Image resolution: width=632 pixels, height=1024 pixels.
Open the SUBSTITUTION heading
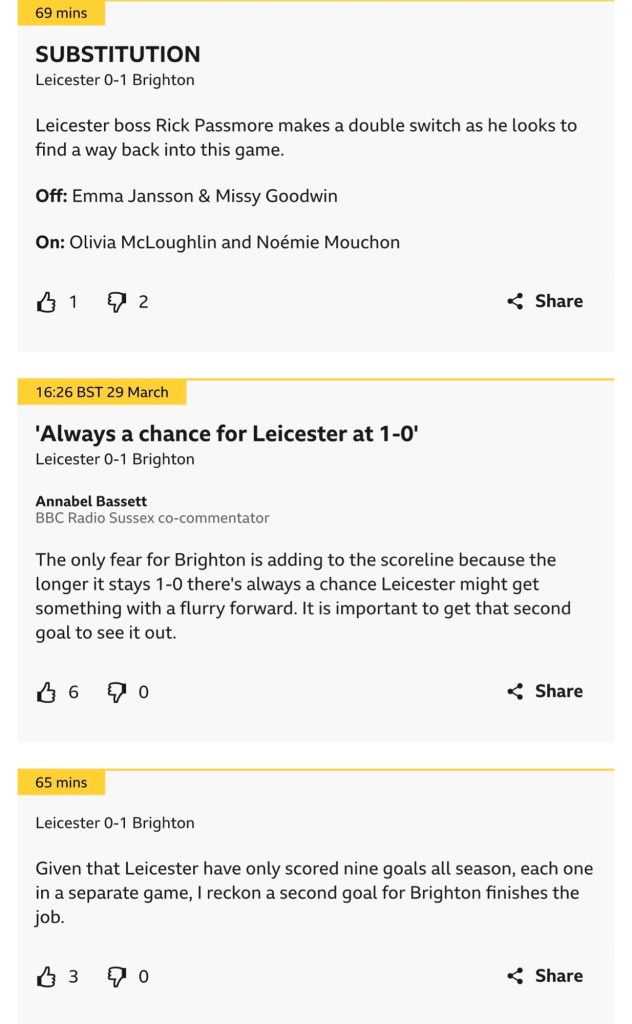pyautogui.click(x=118, y=54)
